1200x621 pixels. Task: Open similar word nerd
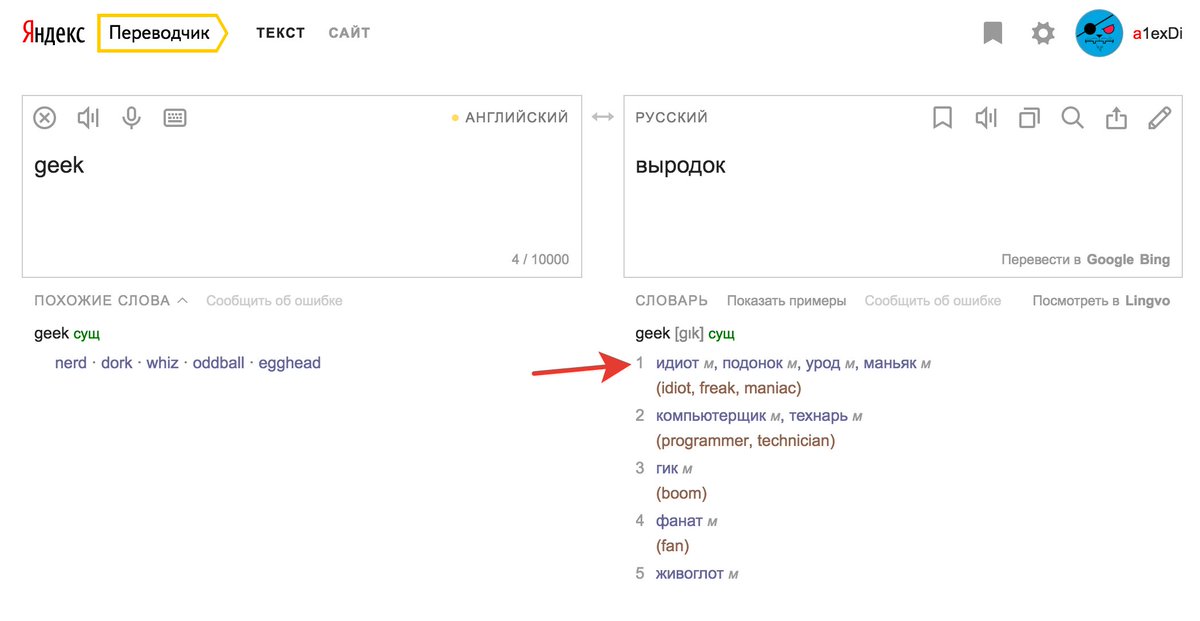pos(71,363)
